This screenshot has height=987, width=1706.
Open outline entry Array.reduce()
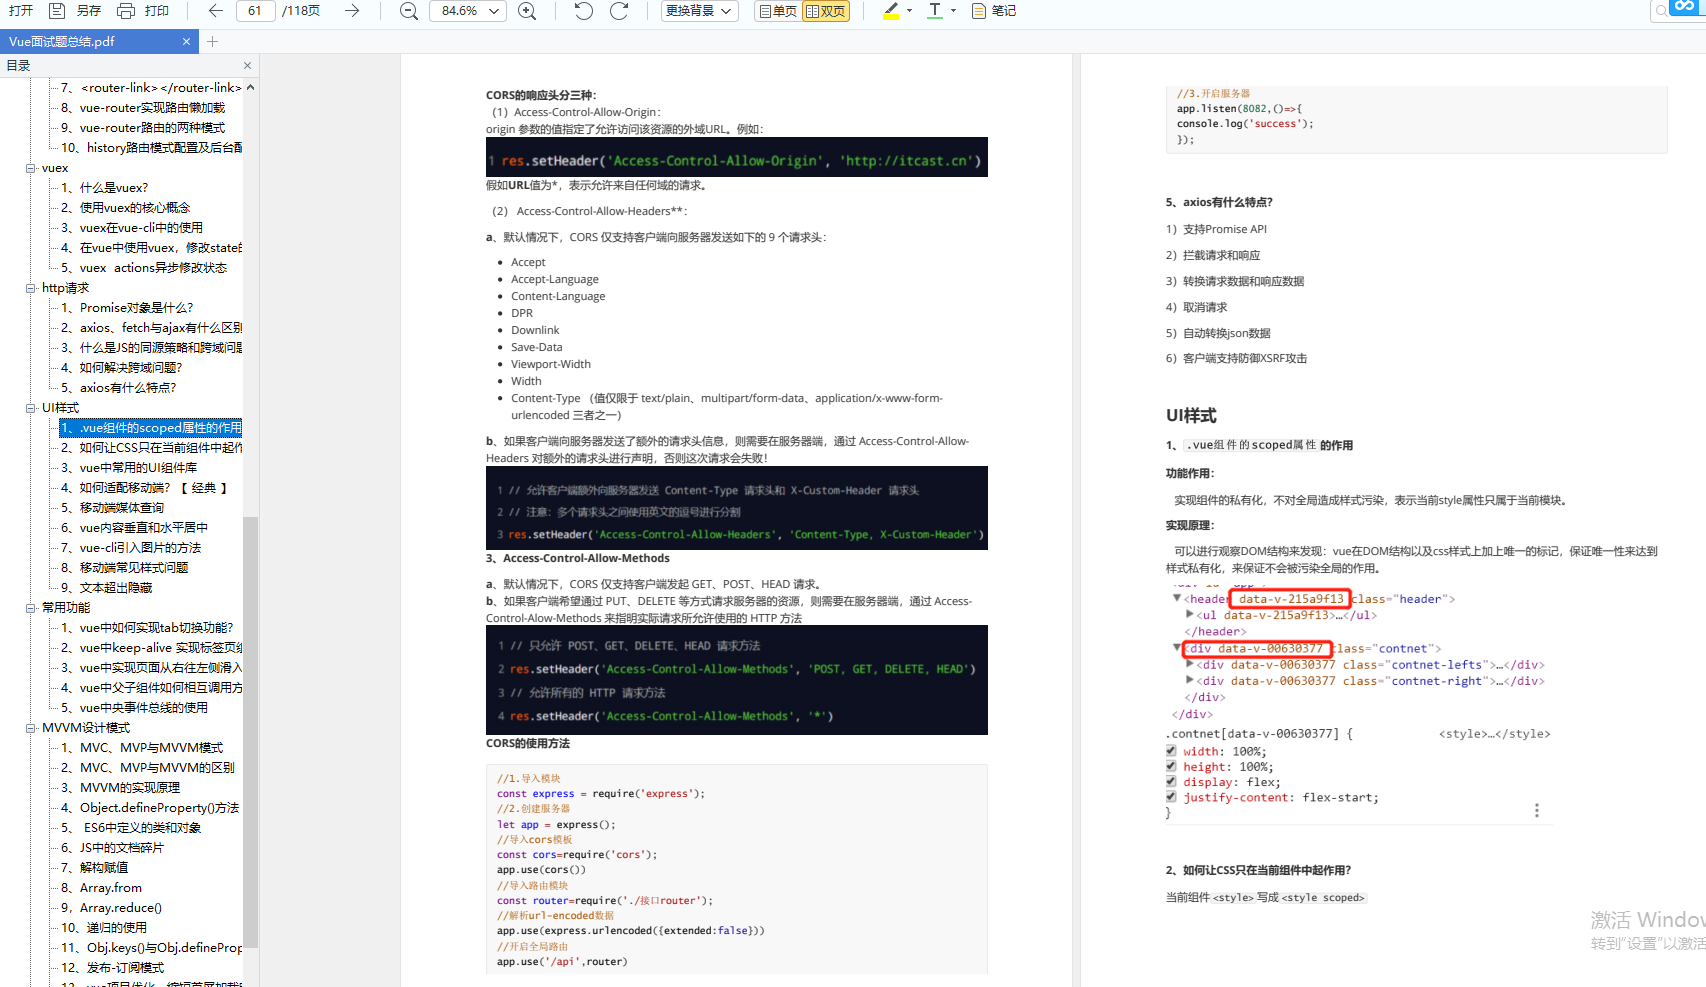pyautogui.click(x=112, y=908)
